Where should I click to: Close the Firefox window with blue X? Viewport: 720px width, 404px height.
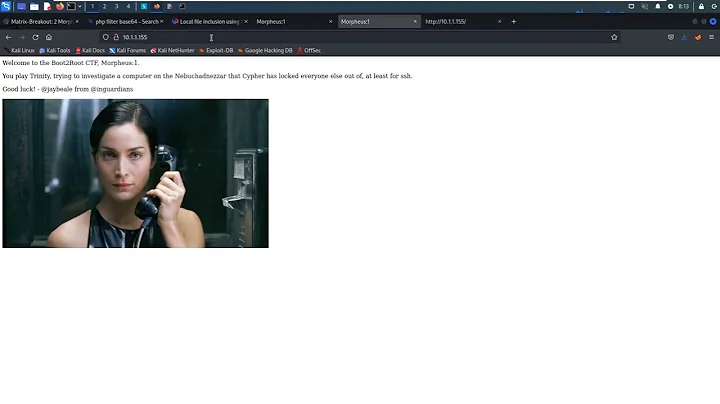click(x=713, y=22)
